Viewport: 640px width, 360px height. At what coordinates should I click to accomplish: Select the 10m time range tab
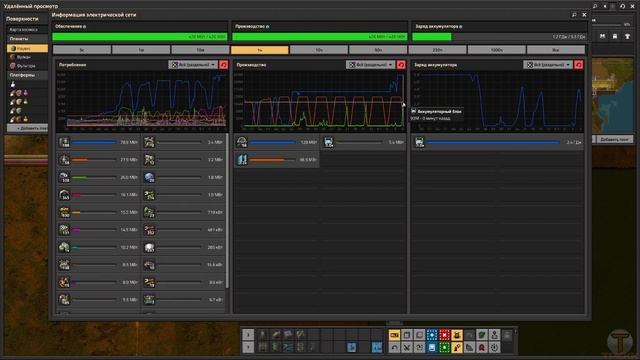(x=200, y=50)
